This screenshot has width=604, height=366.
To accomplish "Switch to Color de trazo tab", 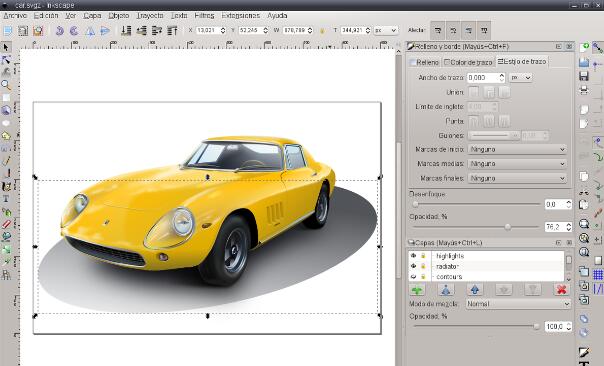I will [468, 62].
